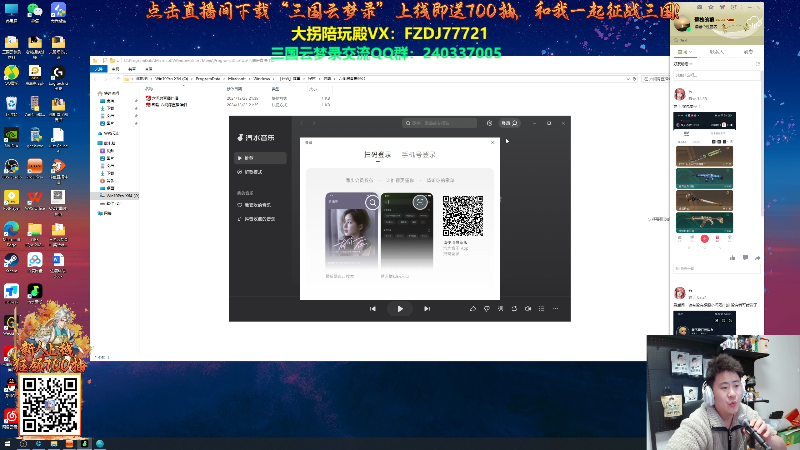Toggle the loop playback mode icon
Screen dimensions: 800x450
pyautogui.click(x=514, y=309)
